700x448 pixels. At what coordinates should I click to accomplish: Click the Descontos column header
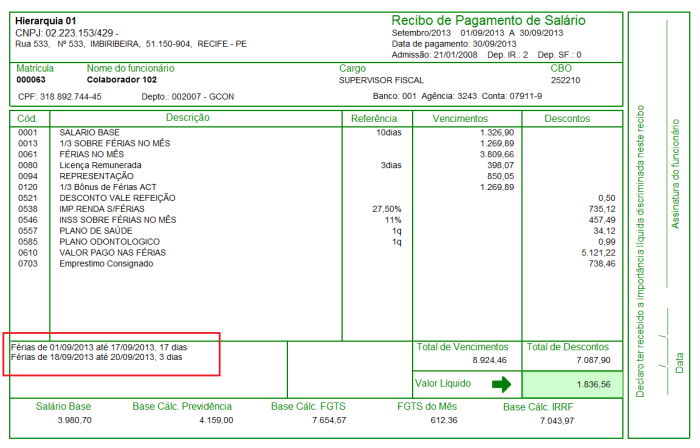tap(567, 118)
